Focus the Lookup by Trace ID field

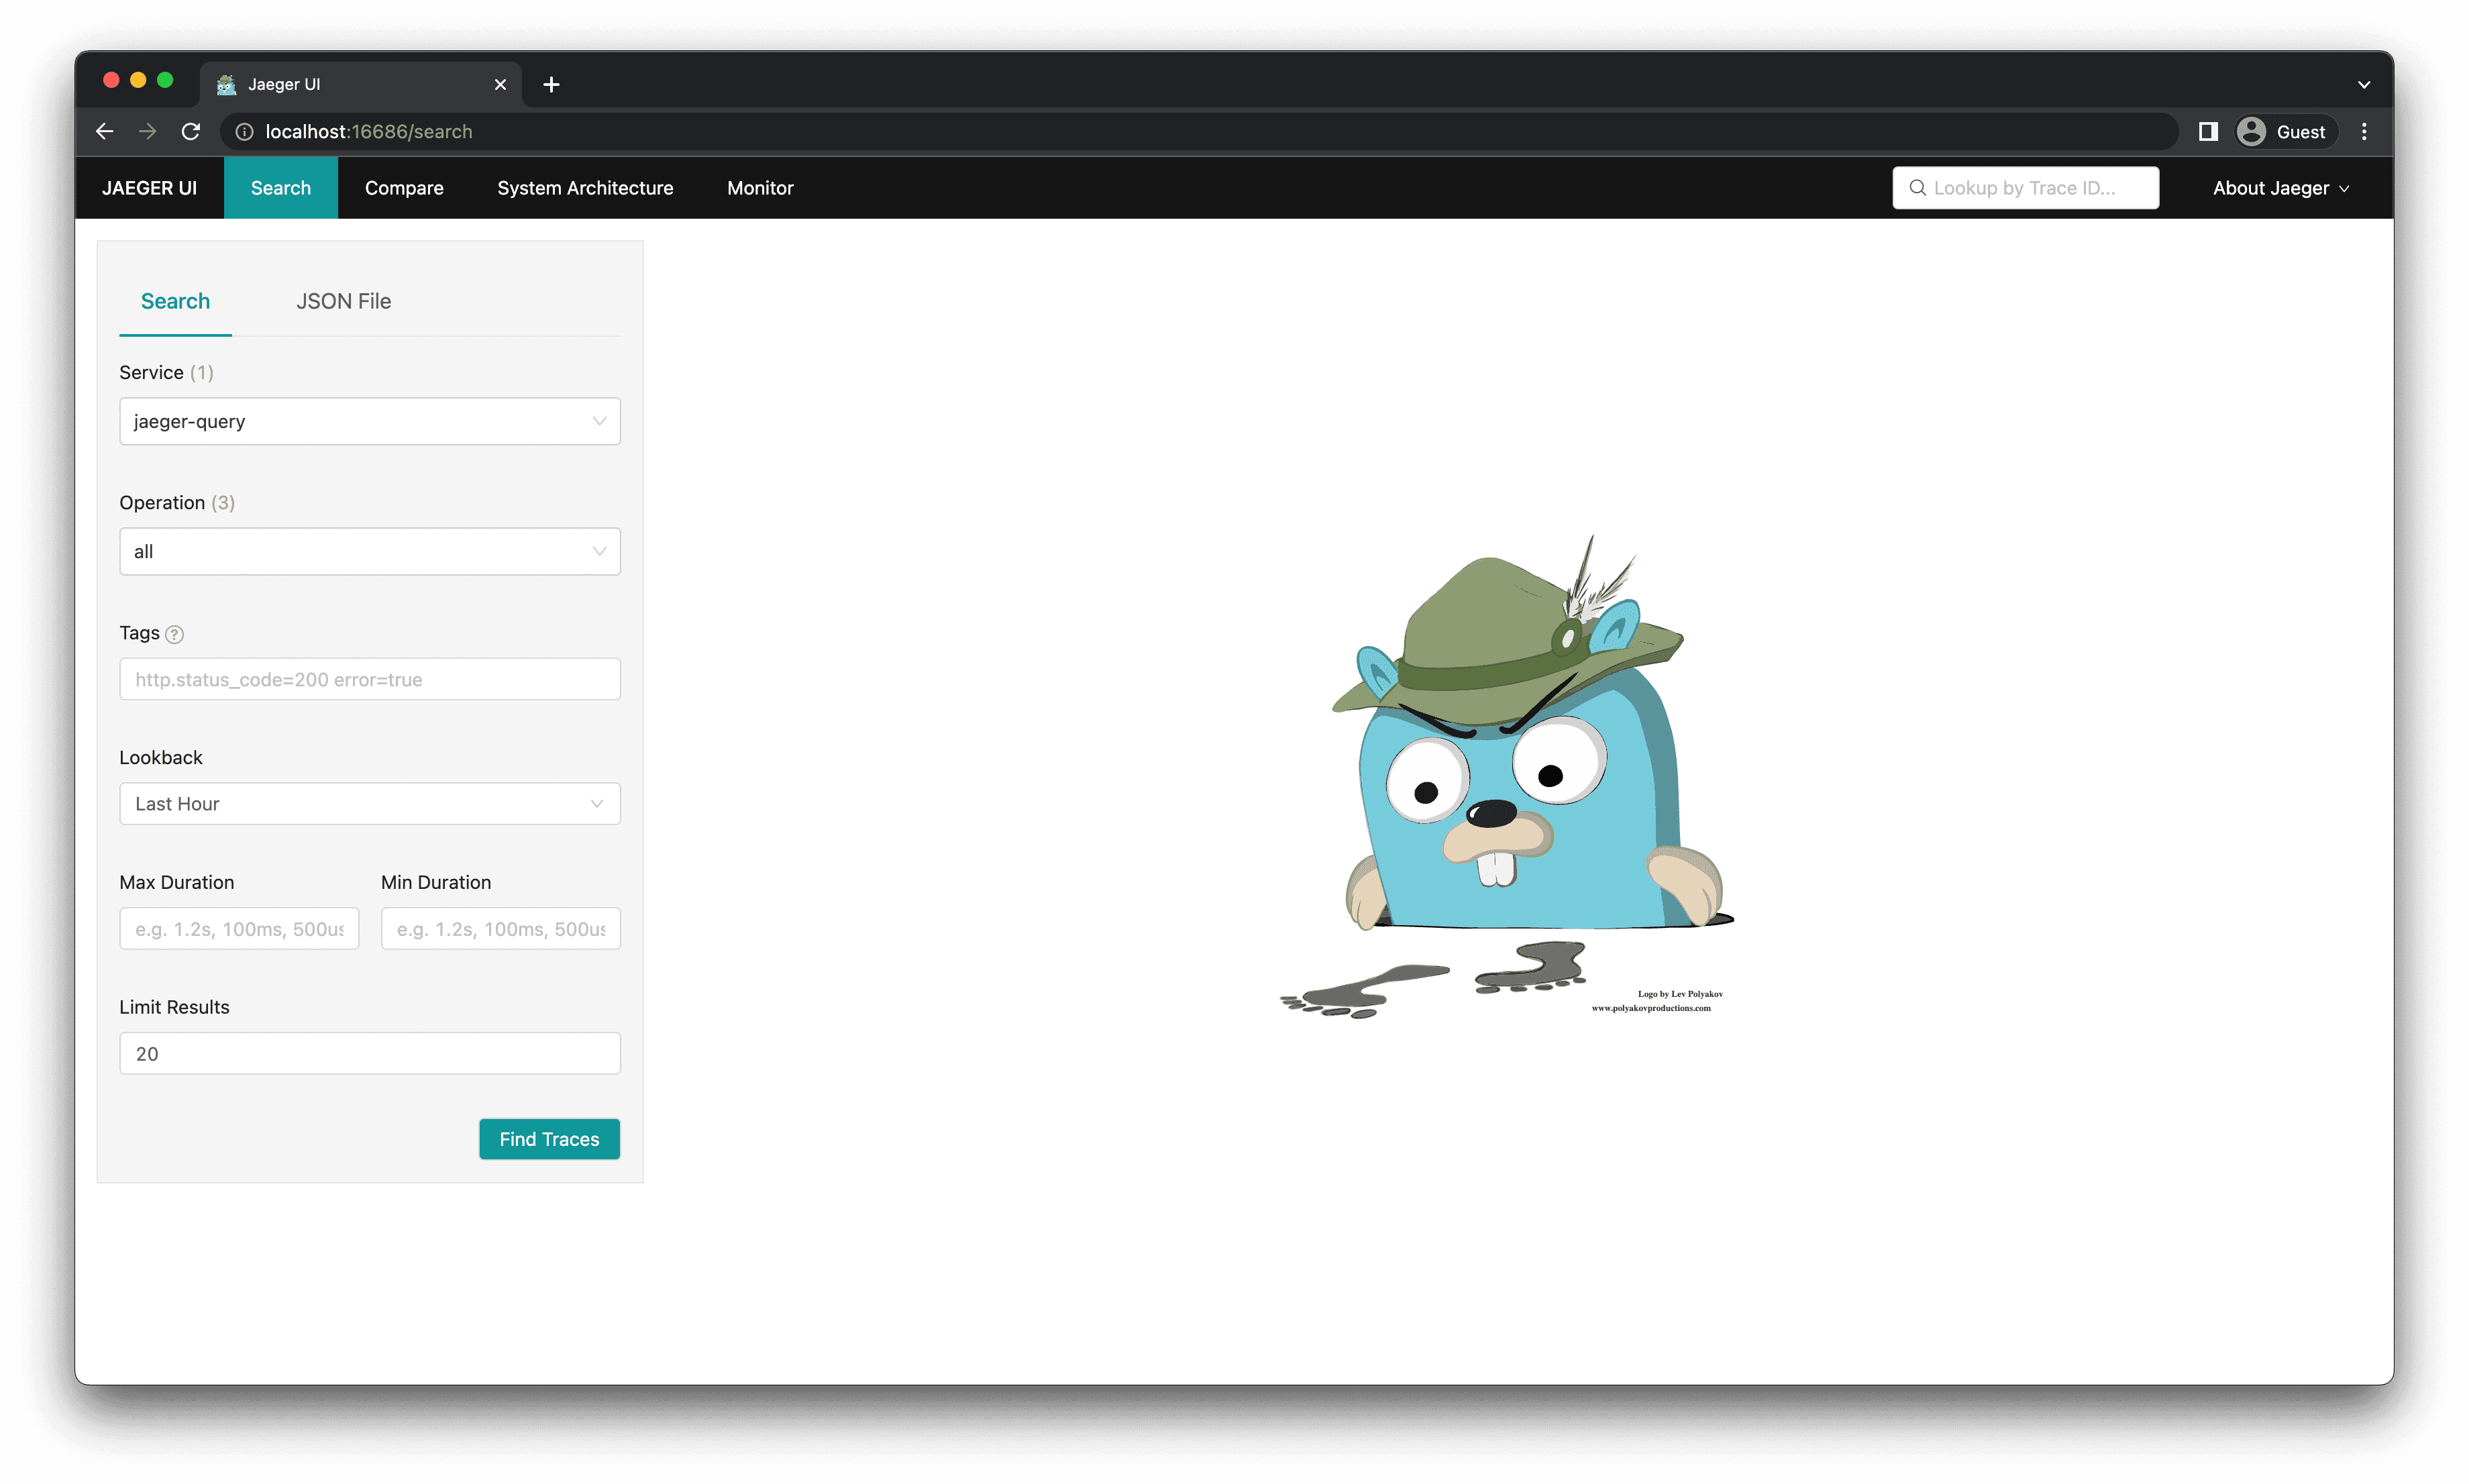[x=2035, y=188]
